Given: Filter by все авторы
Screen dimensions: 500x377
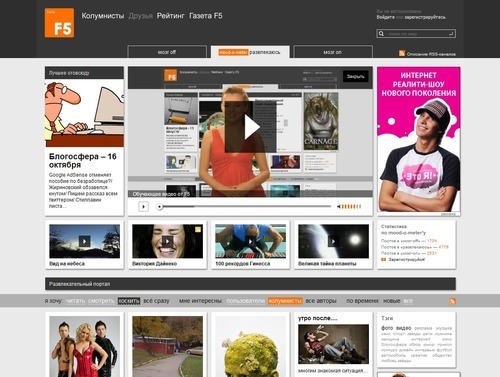Looking at the screenshot, I should (321, 301).
